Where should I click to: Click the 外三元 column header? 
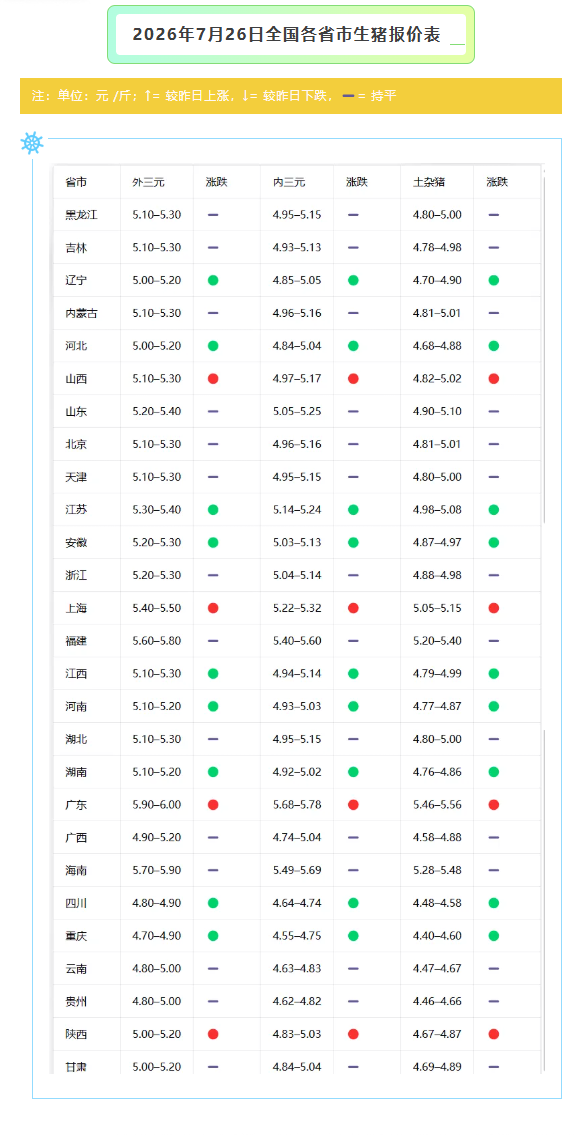point(148,182)
